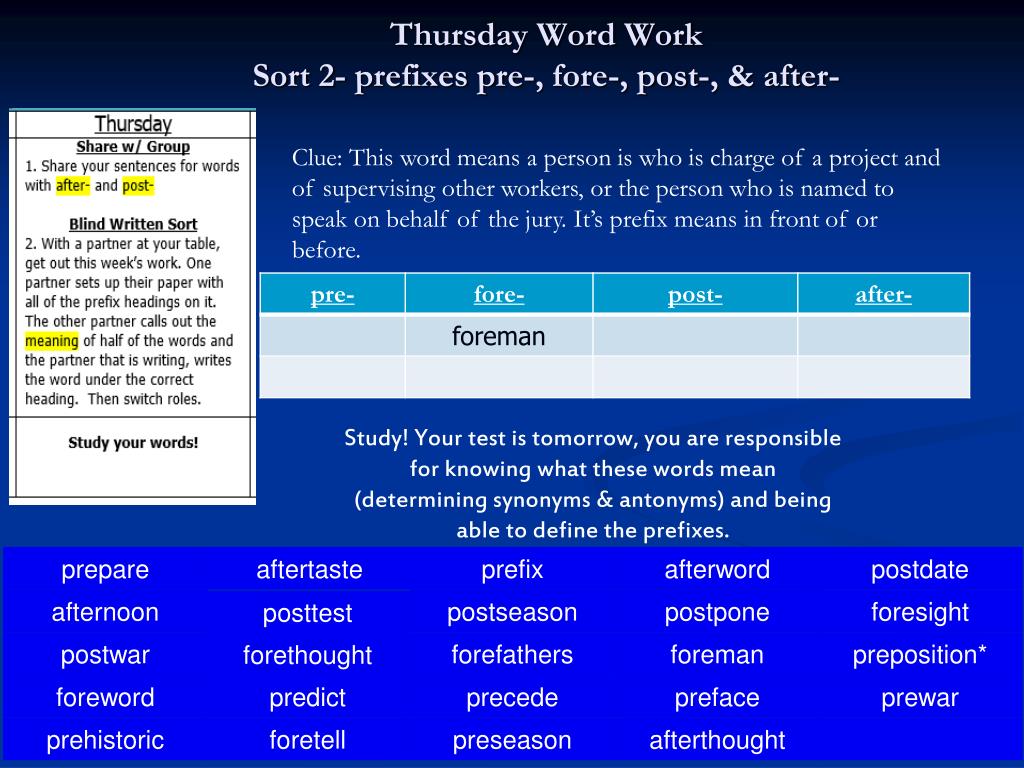
Task: Click the word 'forethought'
Action: (x=308, y=655)
